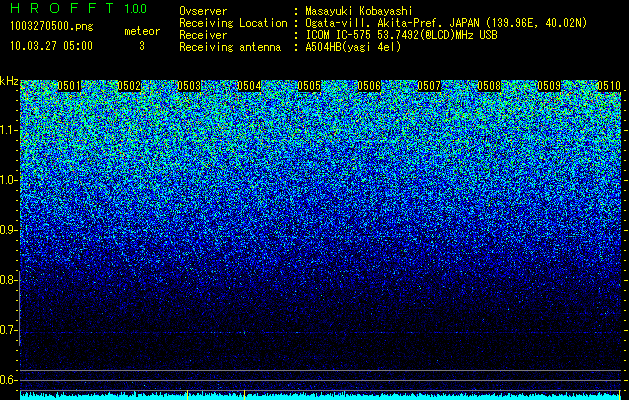
Task: Click the kHz axis unit label
Action: click(x=9, y=81)
